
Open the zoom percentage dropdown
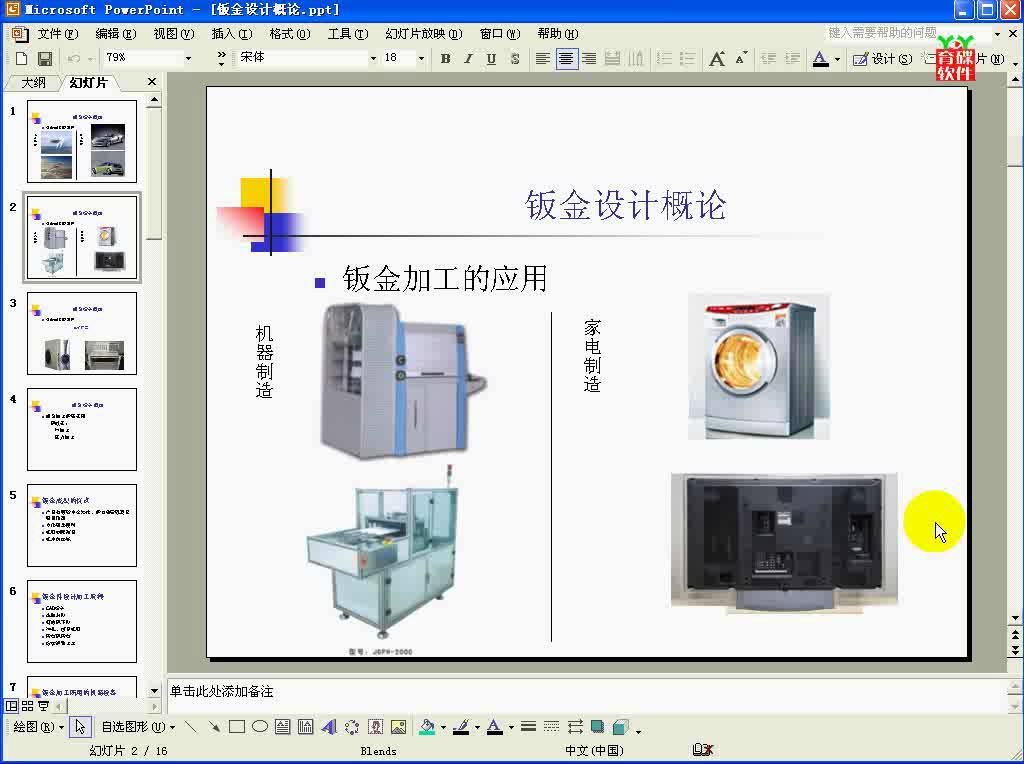click(188, 59)
